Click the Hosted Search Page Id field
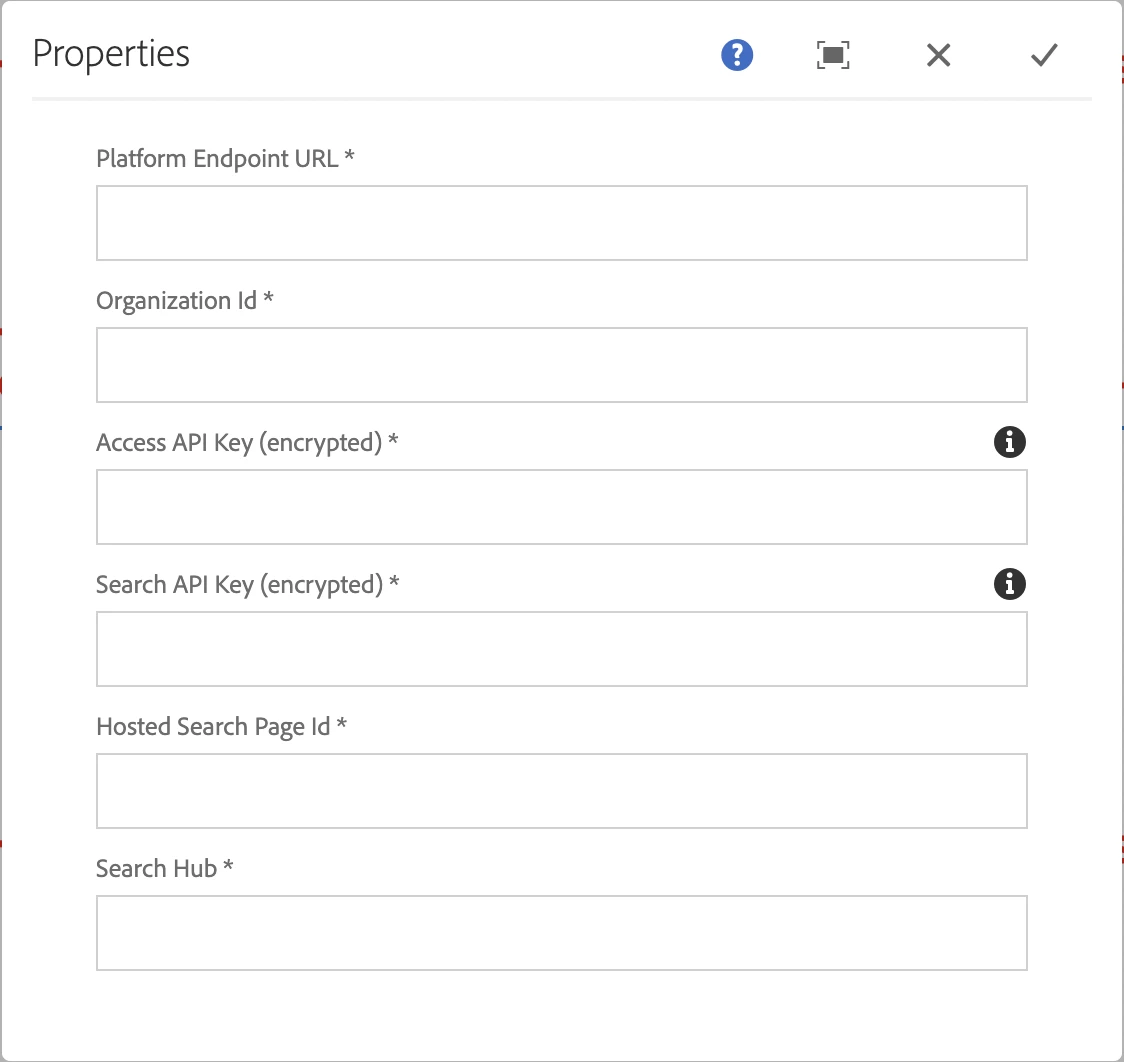Screen dimensions: 1124x1062 561,791
